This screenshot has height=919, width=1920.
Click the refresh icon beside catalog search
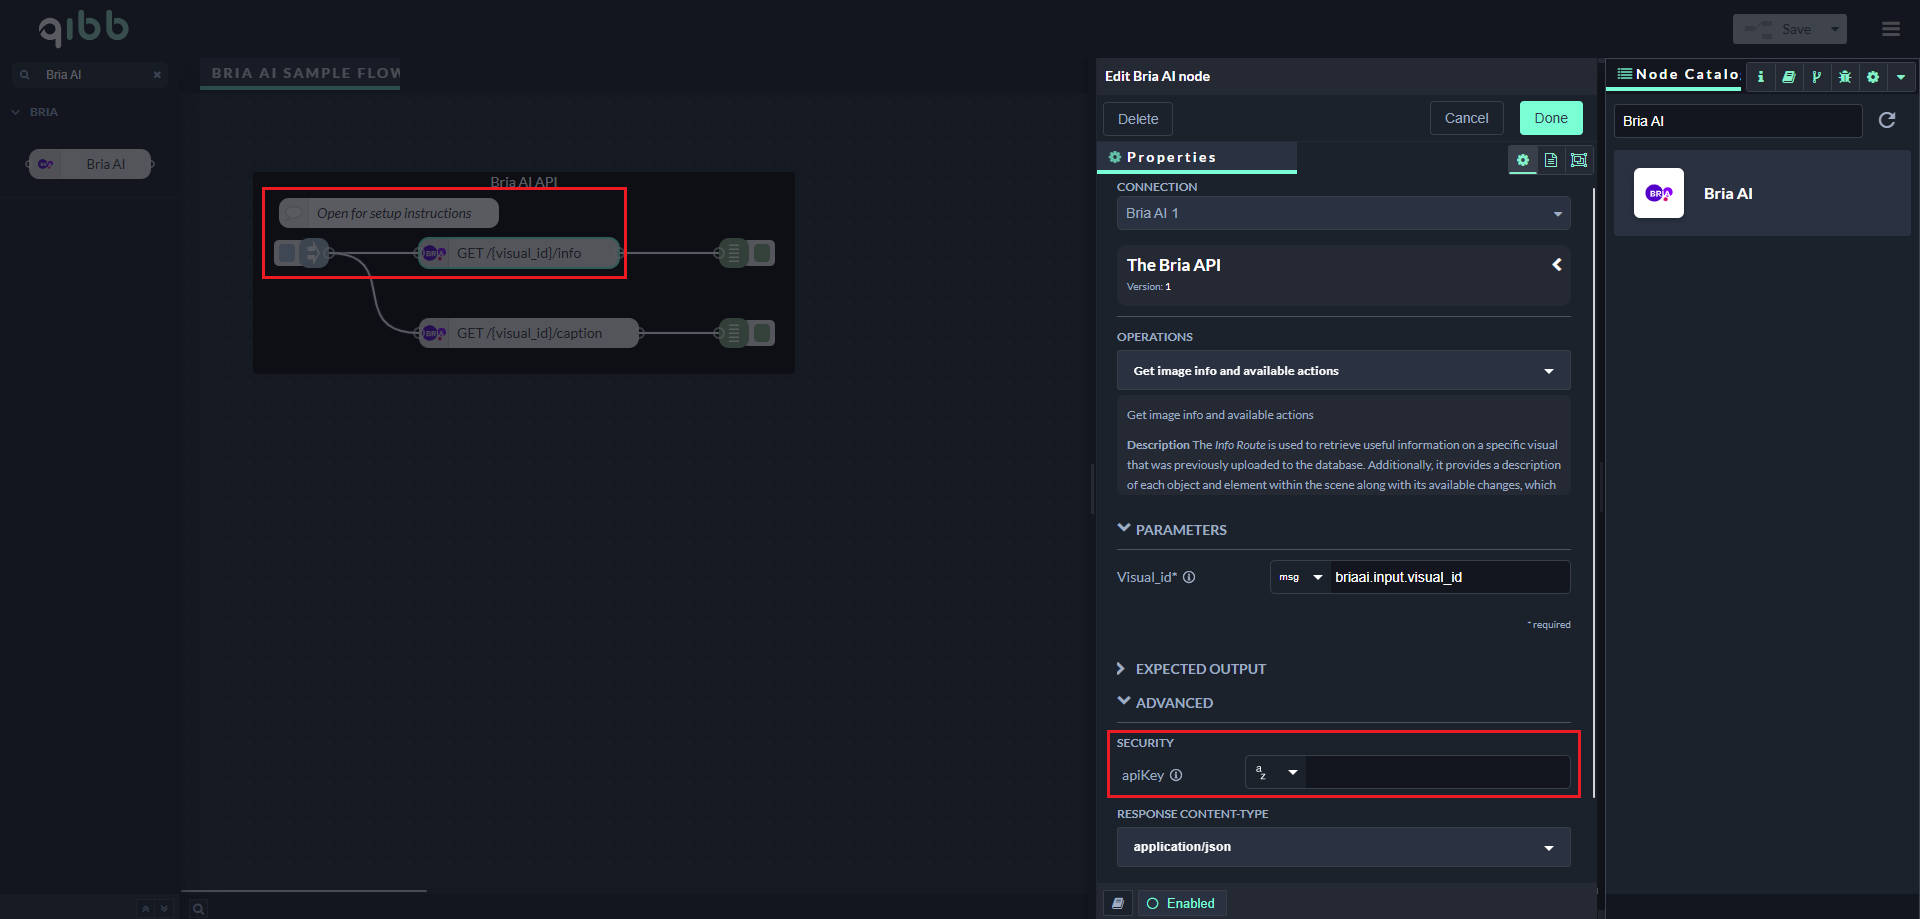point(1887,121)
